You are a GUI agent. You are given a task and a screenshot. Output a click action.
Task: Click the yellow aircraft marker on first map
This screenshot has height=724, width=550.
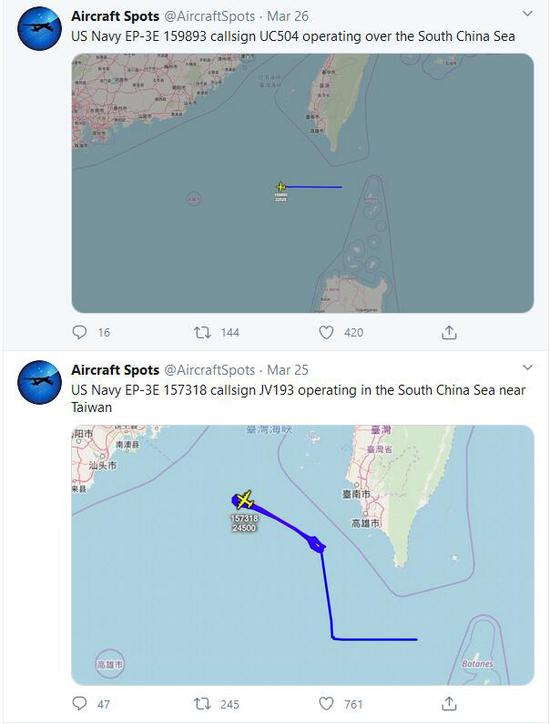281,187
